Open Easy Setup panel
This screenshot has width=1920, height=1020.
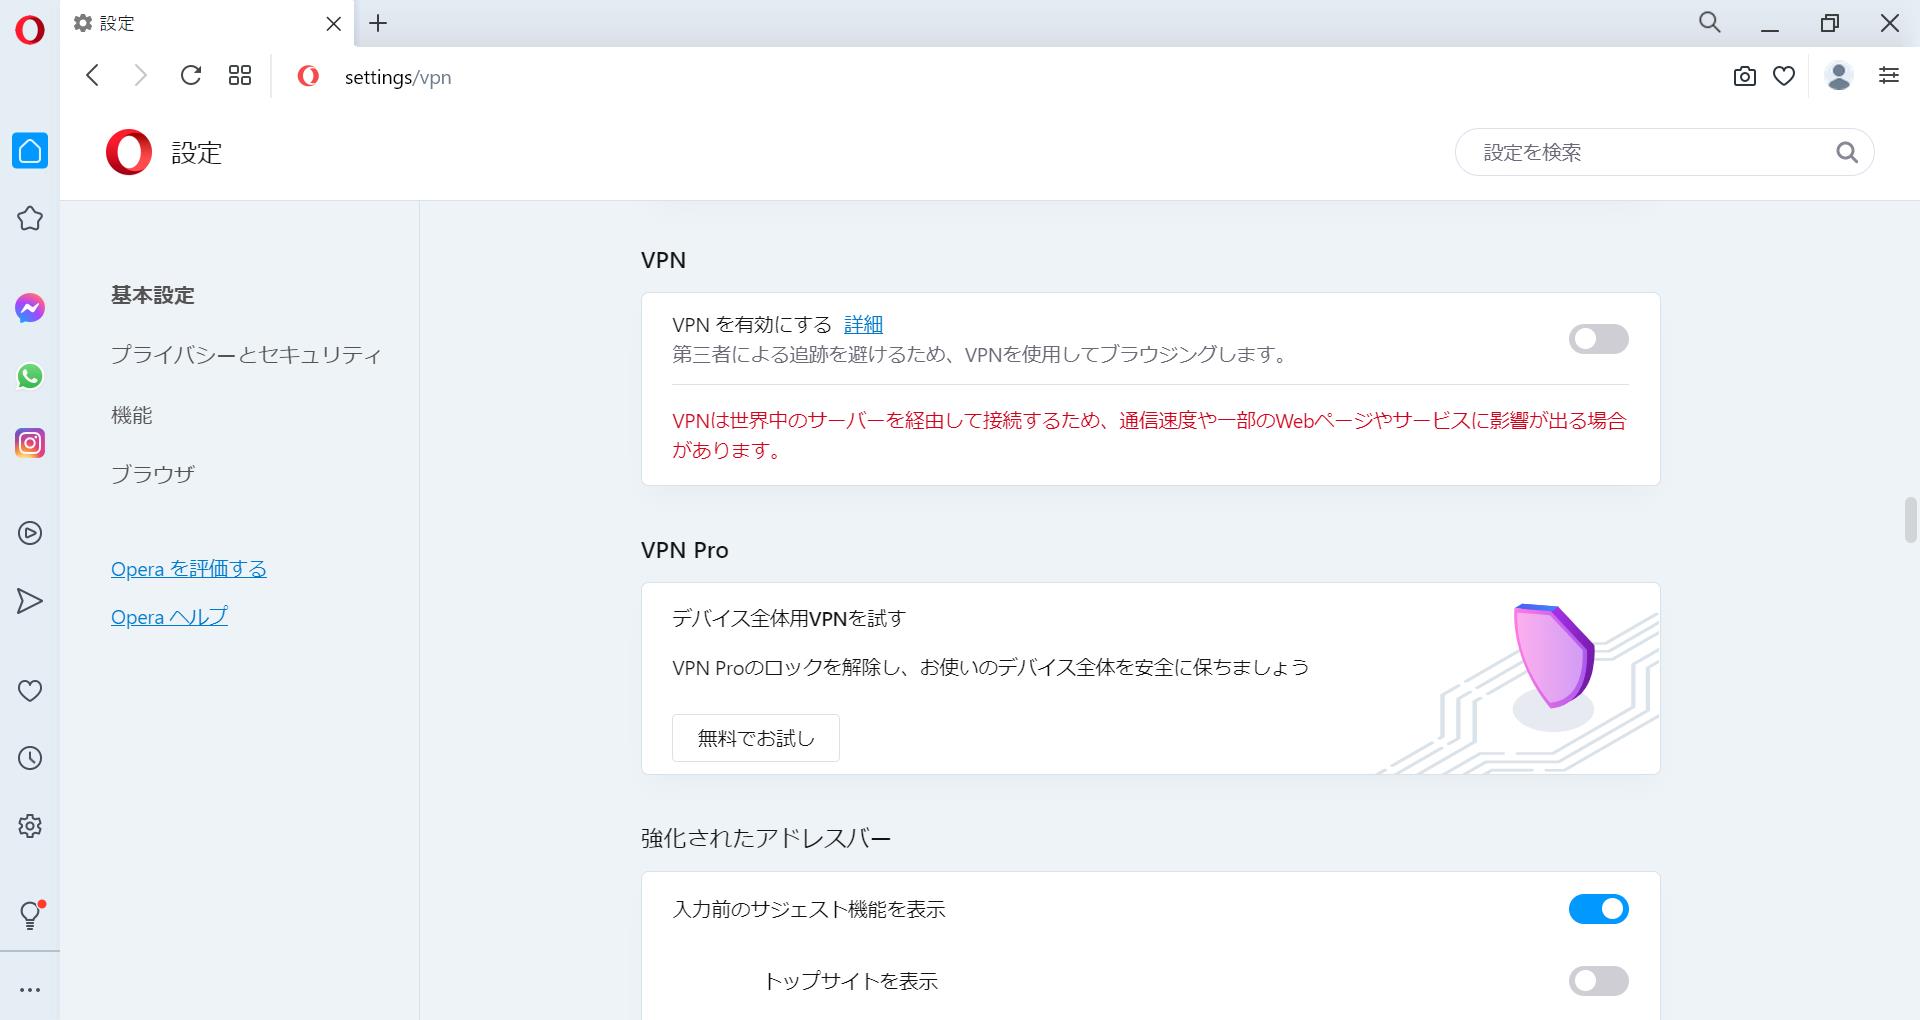click(1888, 75)
